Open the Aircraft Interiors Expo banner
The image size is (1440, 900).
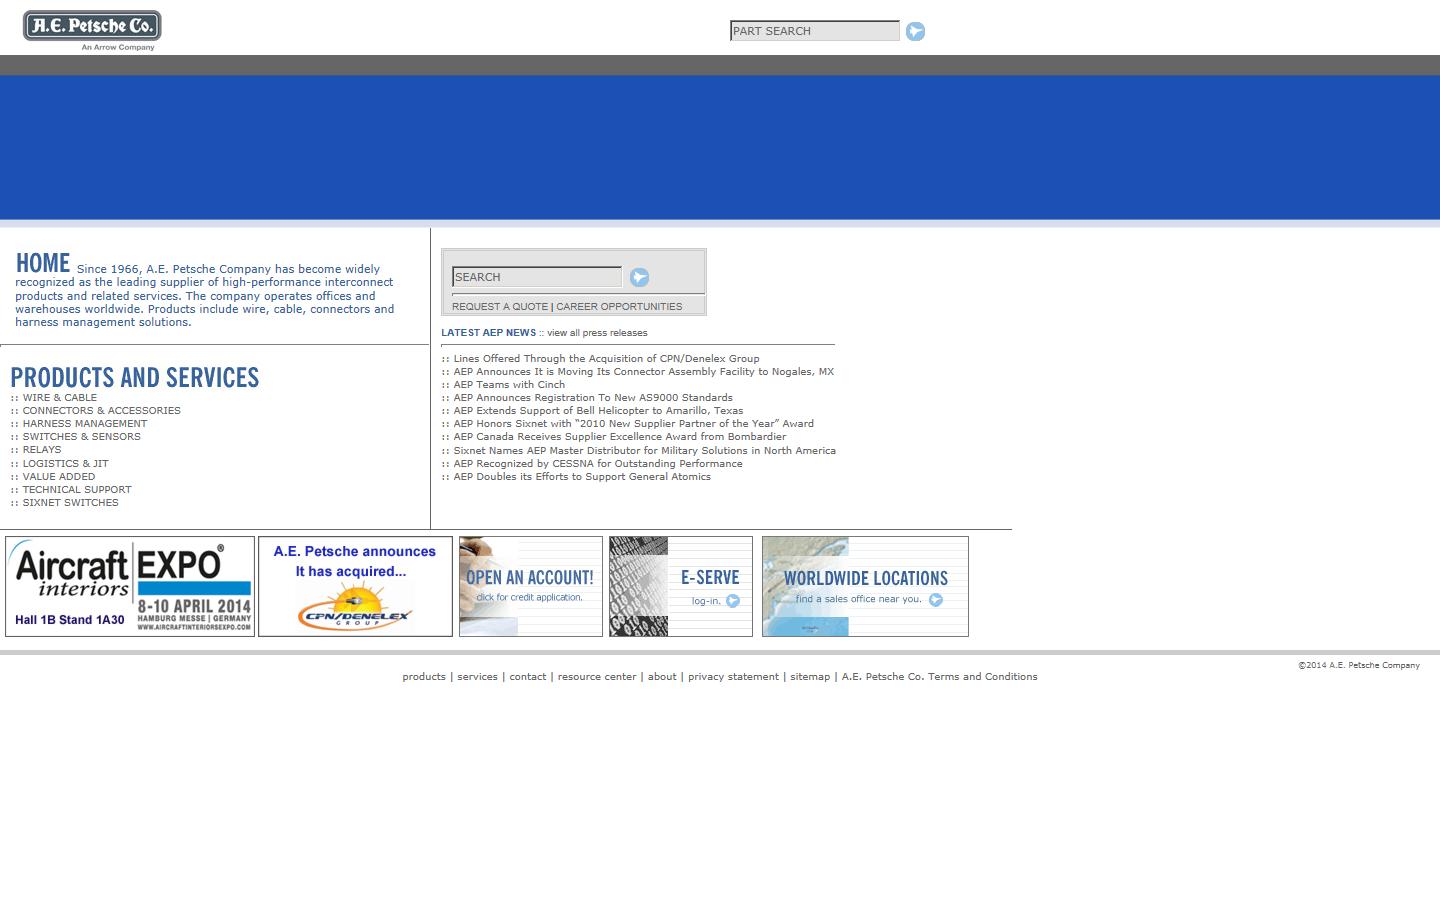(x=130, y=586)
